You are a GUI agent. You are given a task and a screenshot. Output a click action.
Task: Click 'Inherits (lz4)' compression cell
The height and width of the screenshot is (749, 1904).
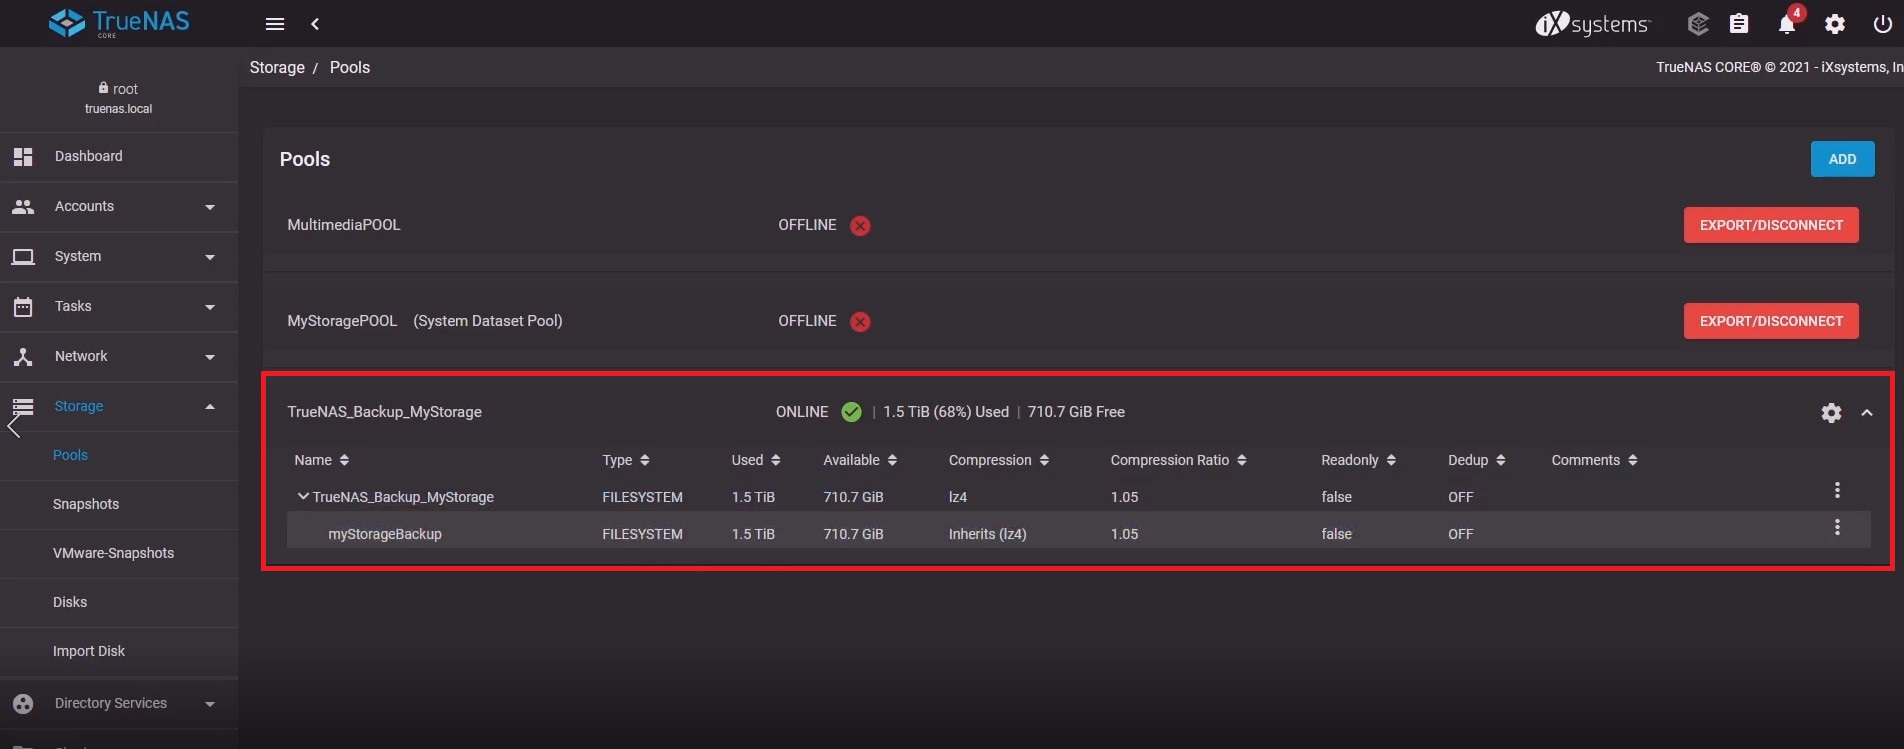(x=988, y=534)
